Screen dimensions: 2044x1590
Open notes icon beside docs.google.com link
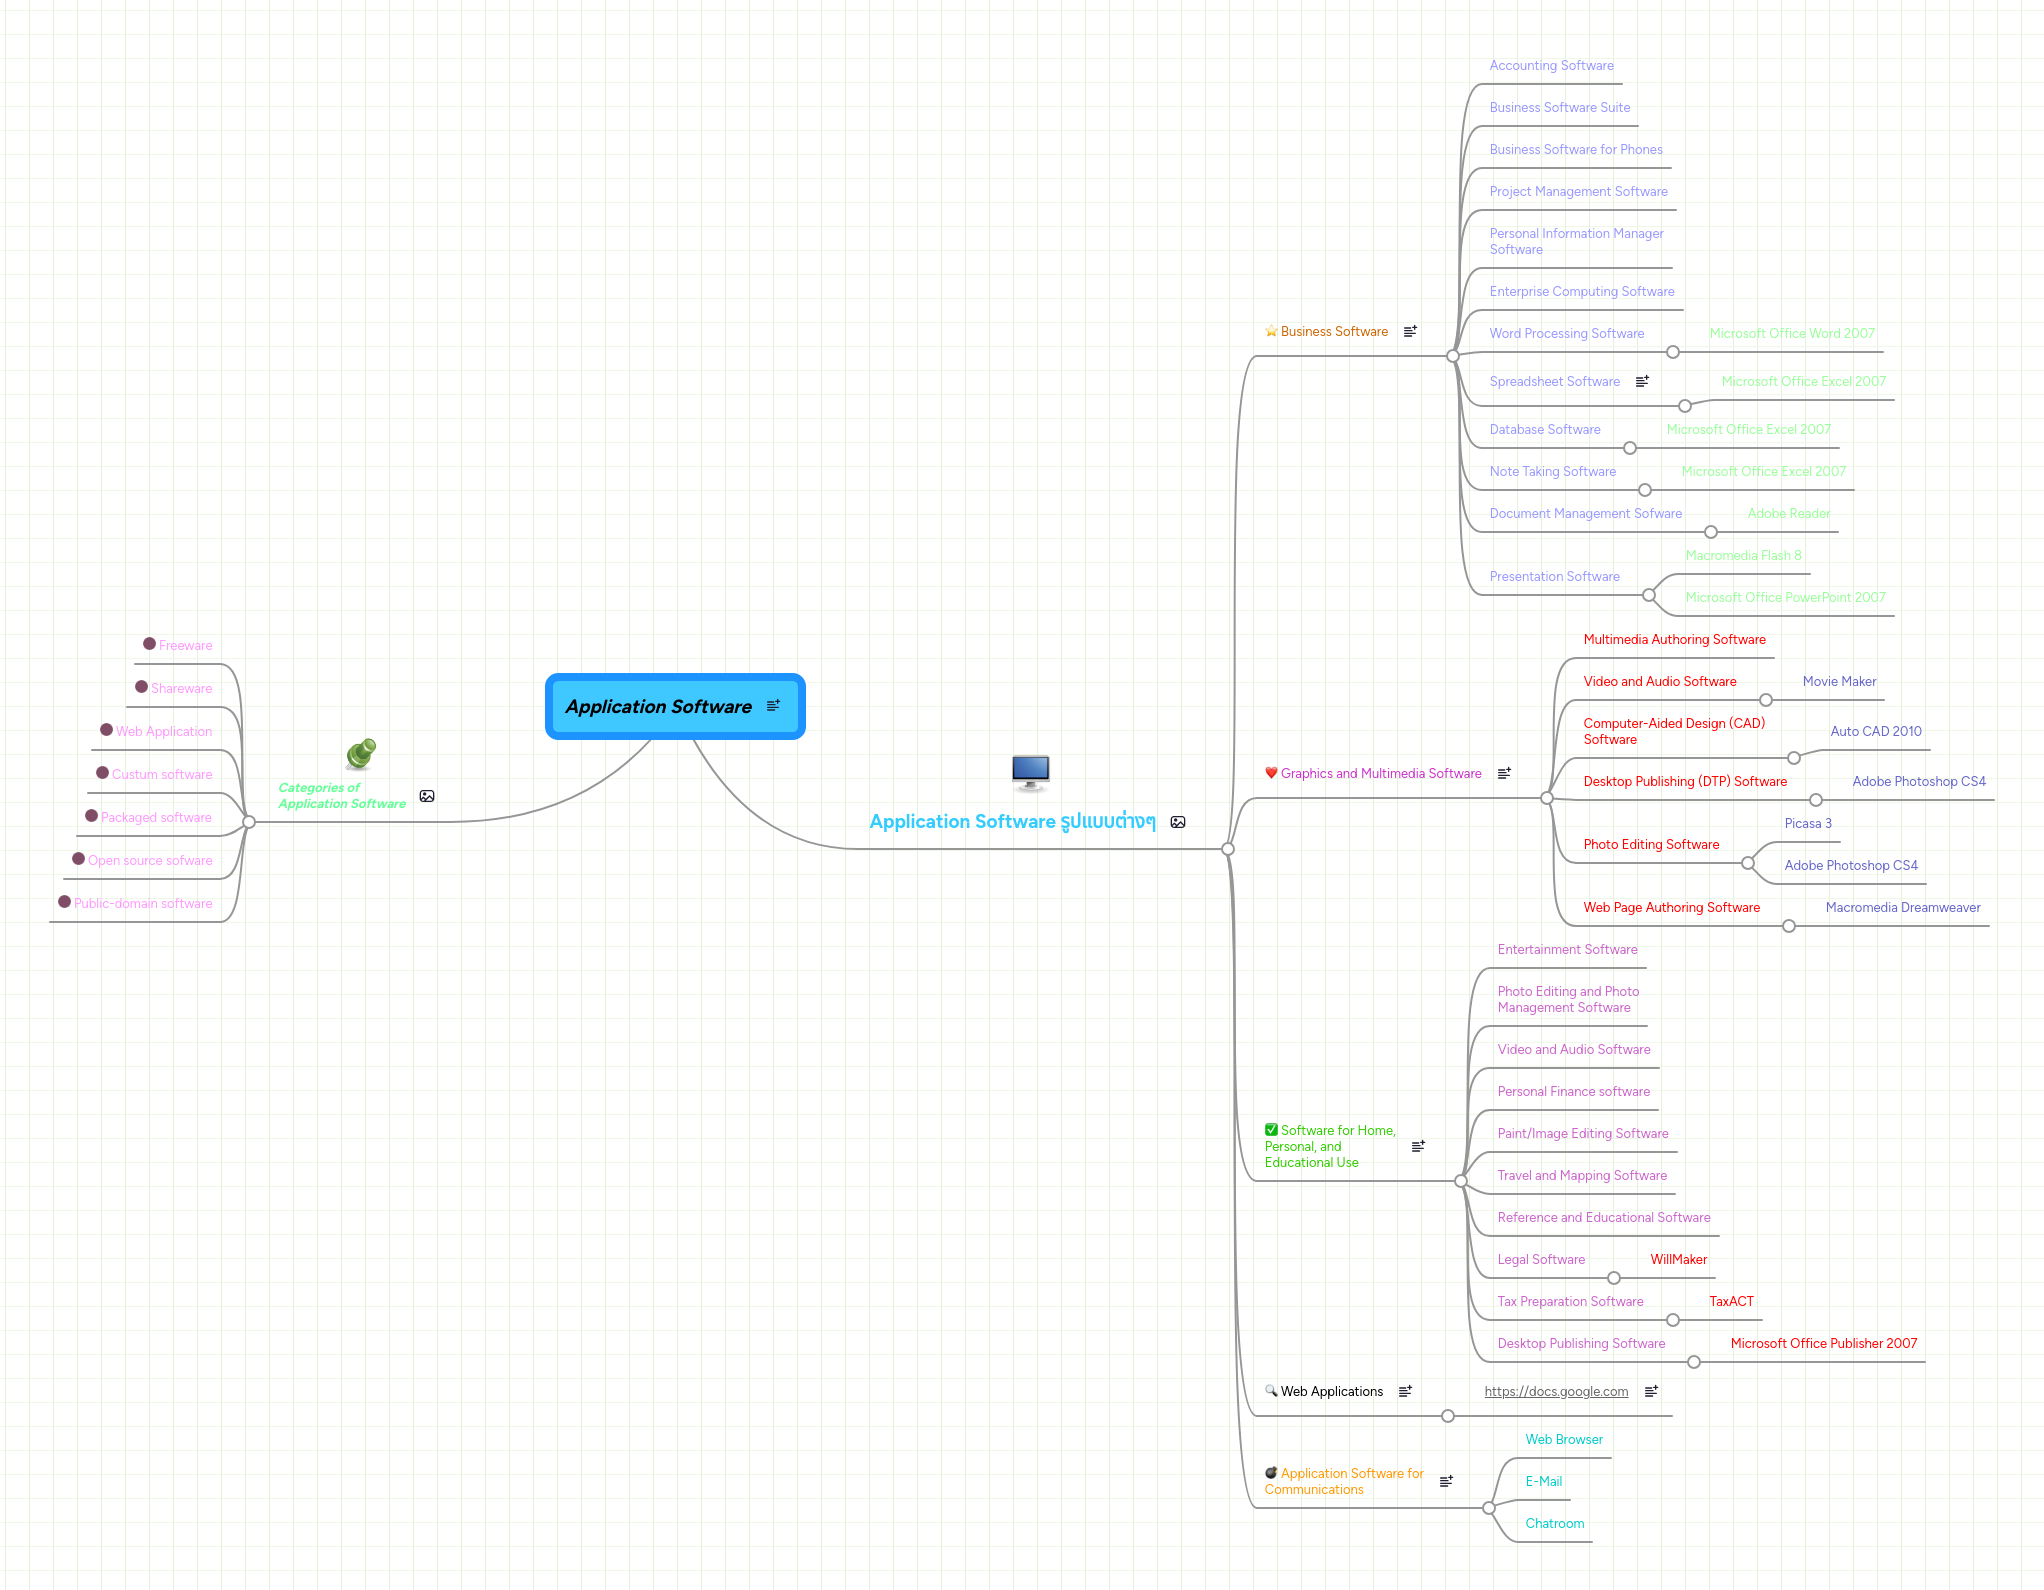(1651, 1391)
